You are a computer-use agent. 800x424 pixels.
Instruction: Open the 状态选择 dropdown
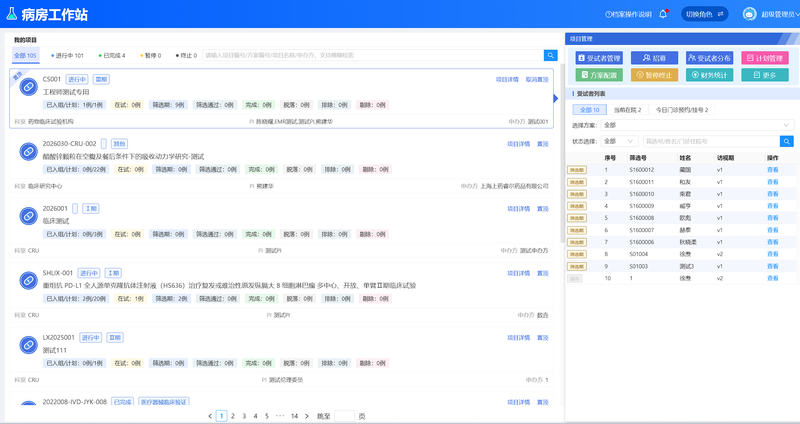coord(619,141)
